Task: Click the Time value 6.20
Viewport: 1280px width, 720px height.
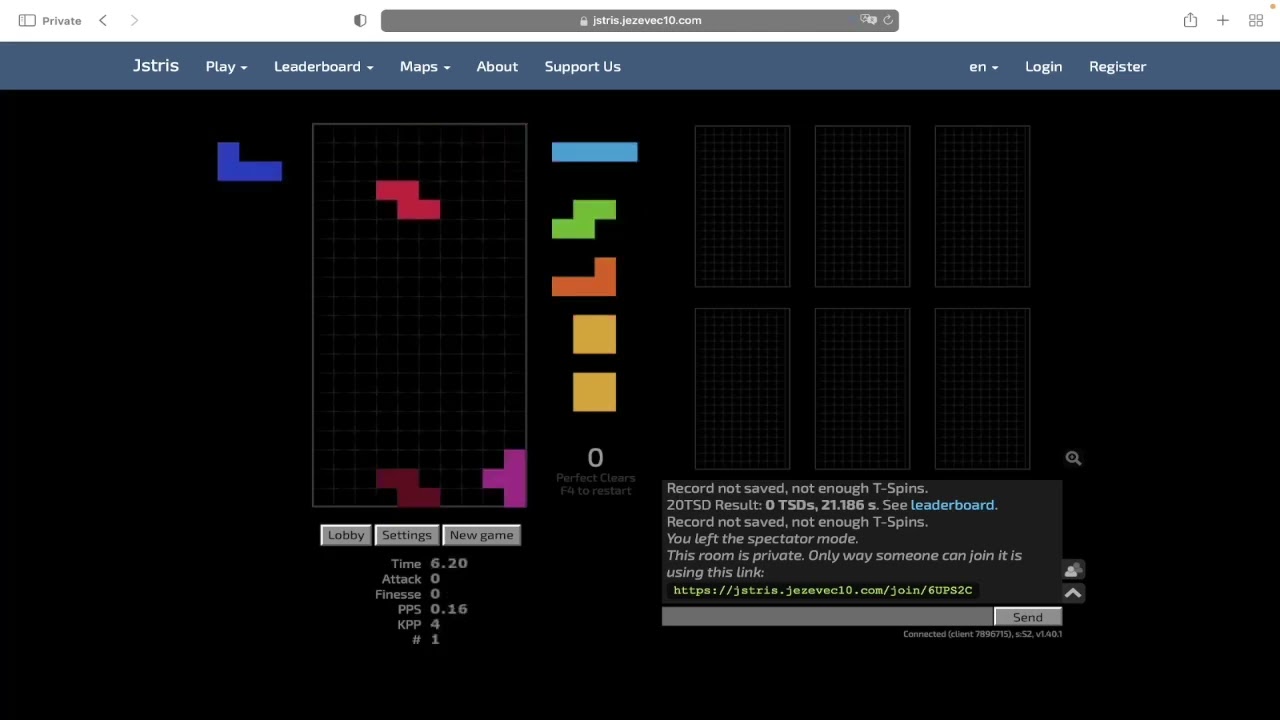Action: [x=449, y=563]
